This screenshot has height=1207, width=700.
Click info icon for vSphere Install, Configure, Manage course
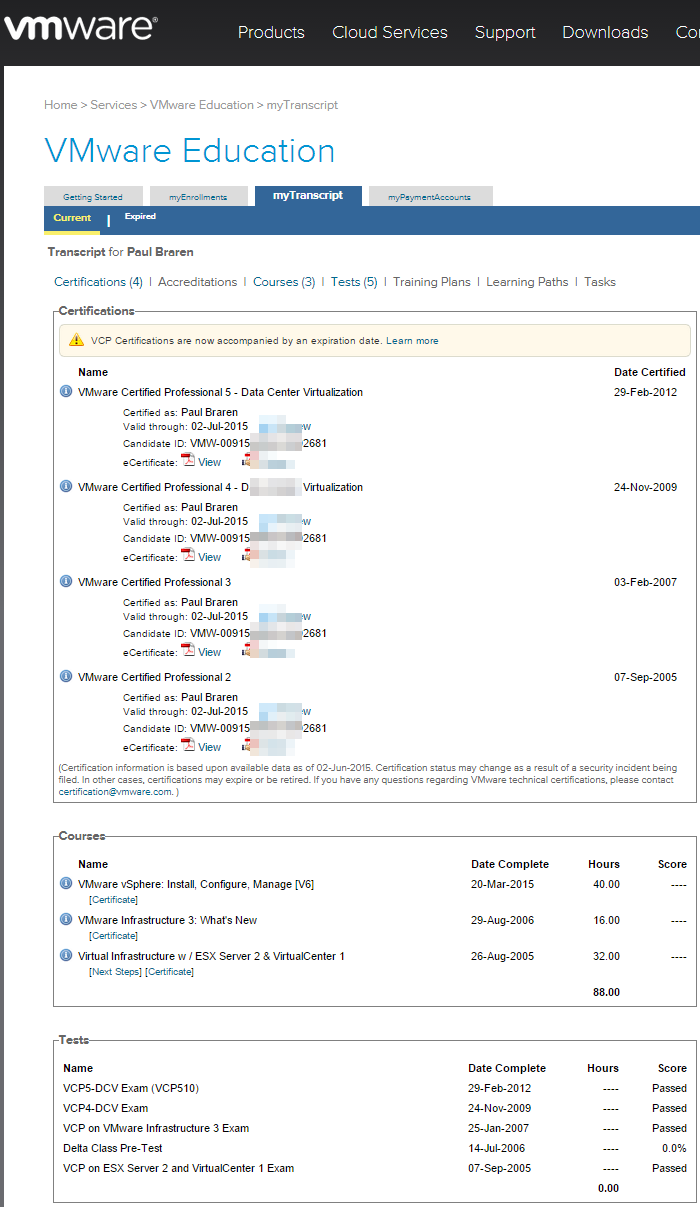click(x=66, y=884)
